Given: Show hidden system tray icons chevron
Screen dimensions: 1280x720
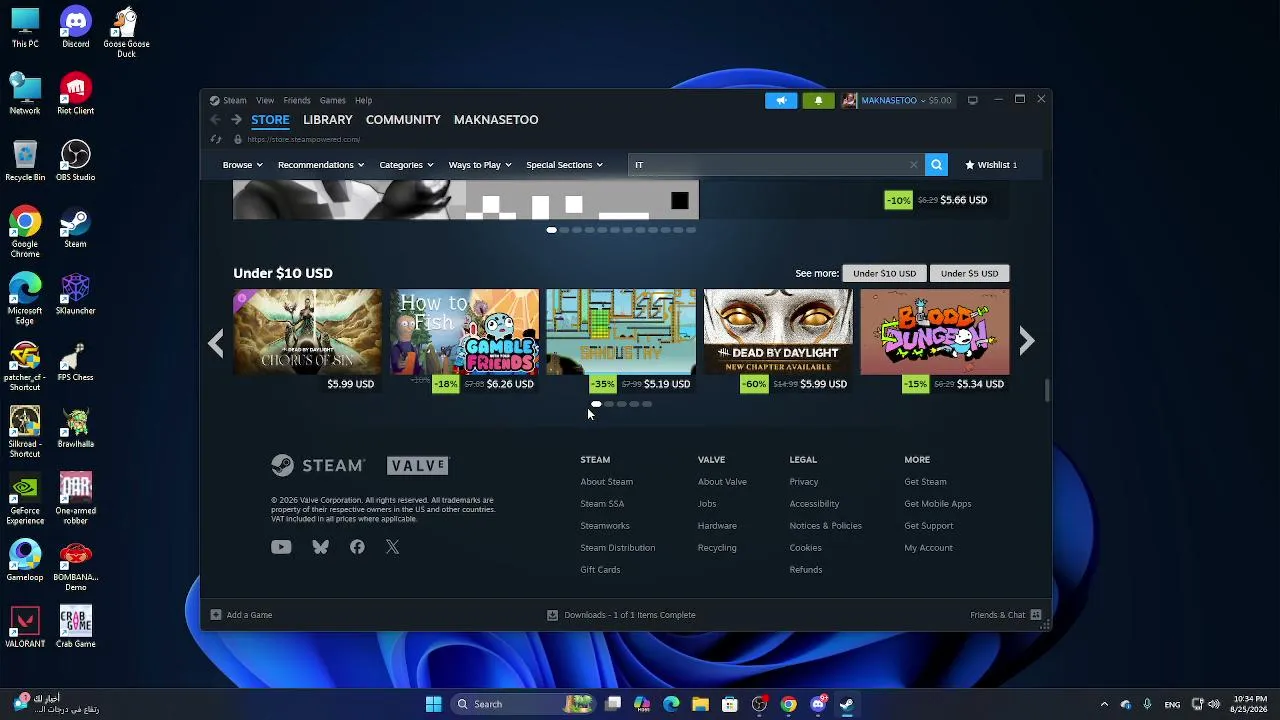Looking at the screenshot, I should [x=1104, y=704].
